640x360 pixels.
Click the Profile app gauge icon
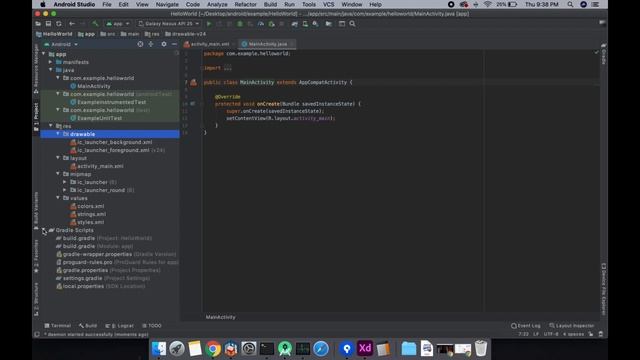(261, 24)
